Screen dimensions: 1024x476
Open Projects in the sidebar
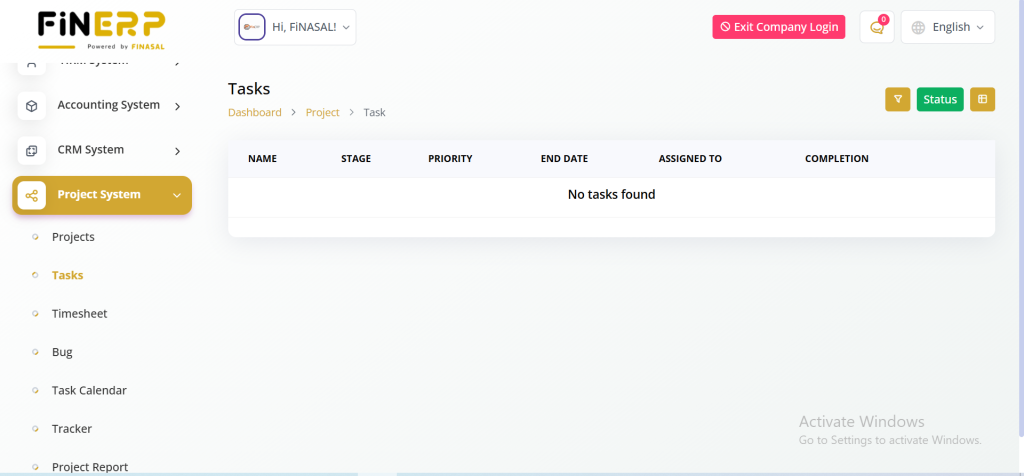[73, 237]
